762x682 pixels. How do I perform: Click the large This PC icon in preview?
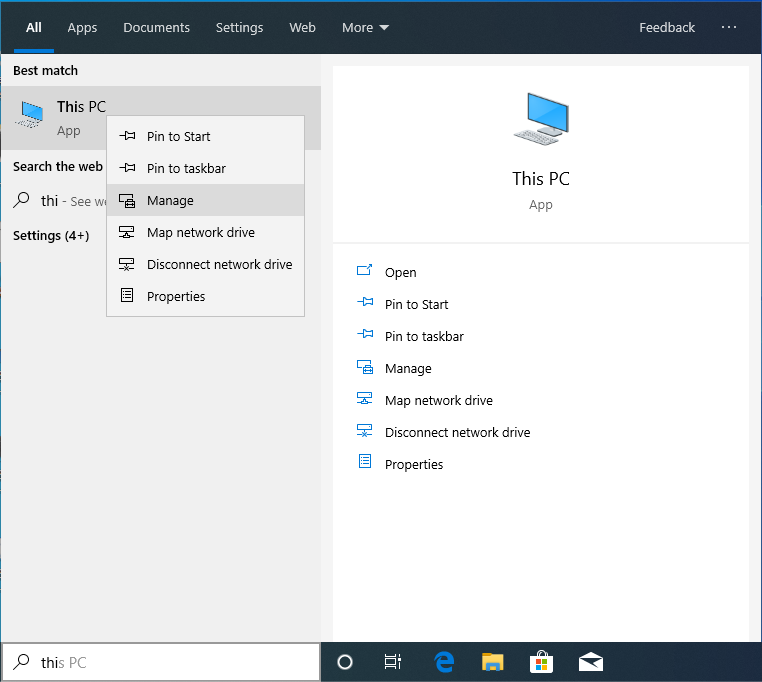(540, 119)
